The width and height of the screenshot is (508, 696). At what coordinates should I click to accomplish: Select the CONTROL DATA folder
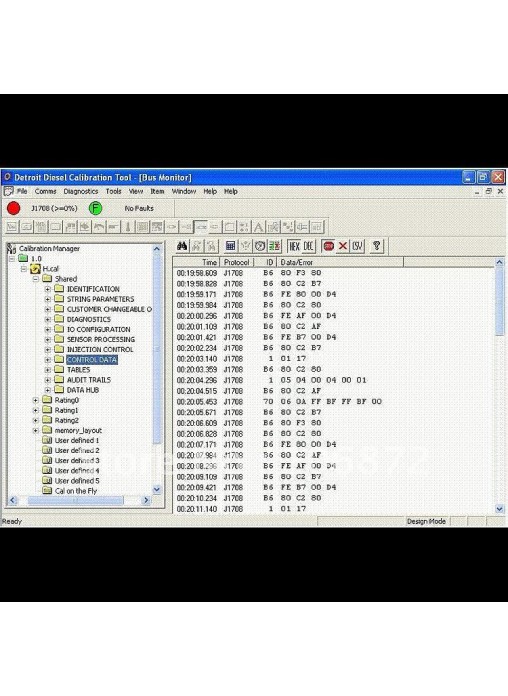click(92, 360)
